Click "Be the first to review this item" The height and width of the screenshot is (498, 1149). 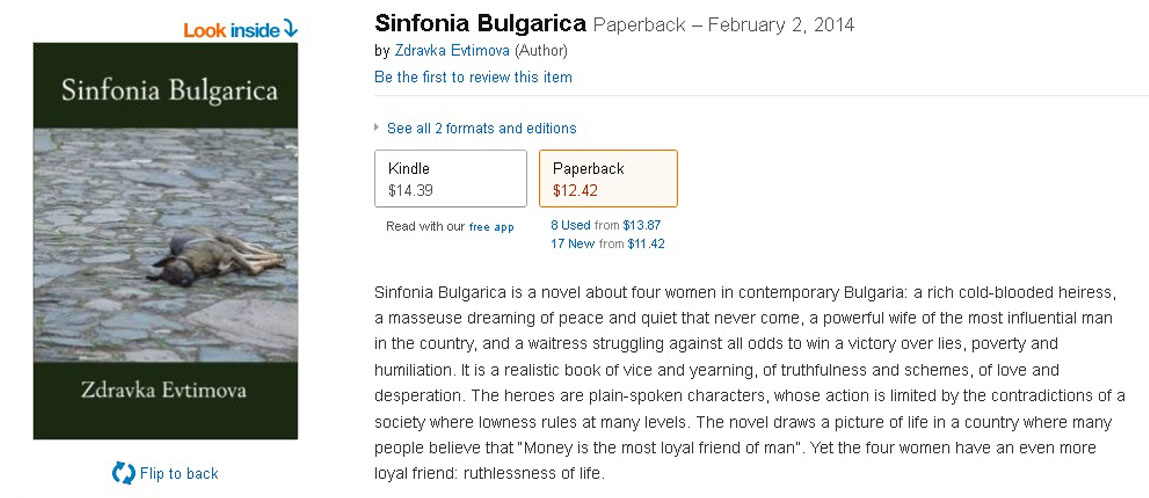coord(473,77)
